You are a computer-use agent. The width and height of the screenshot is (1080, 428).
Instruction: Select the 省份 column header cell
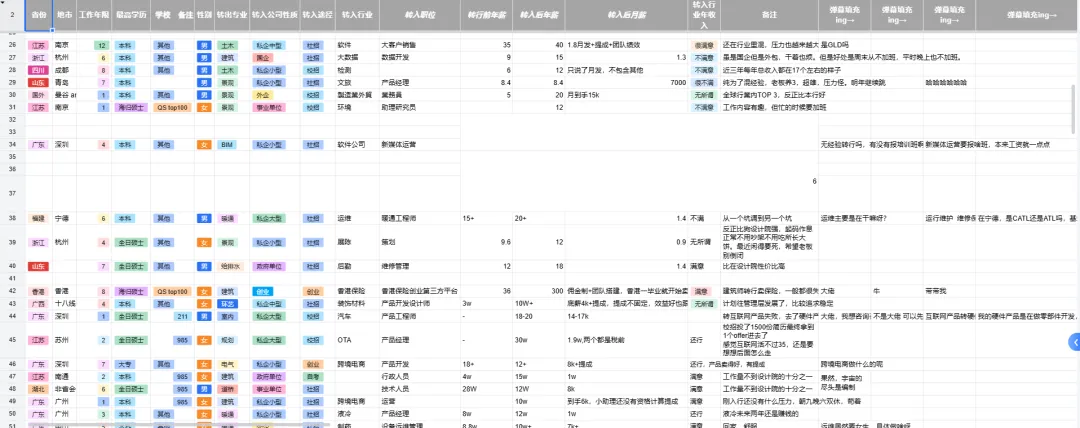click(x=39, y=14)
